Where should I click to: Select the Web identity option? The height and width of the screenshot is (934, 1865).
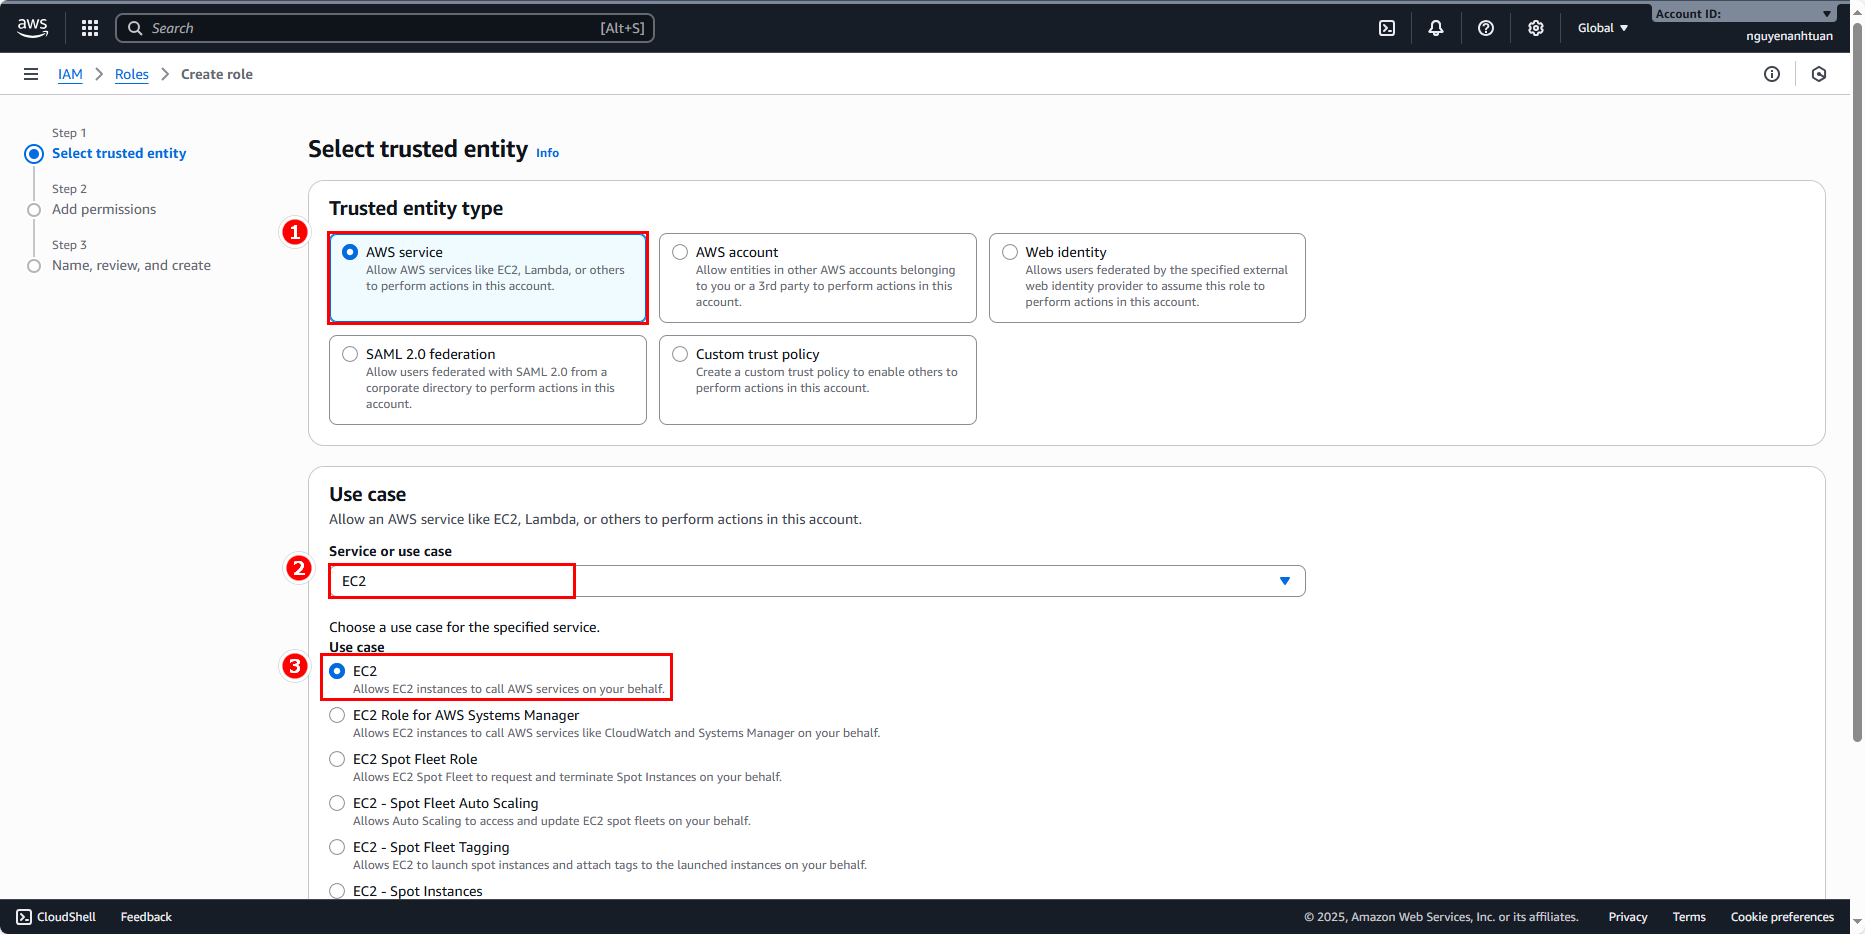tap(1010, 252)
